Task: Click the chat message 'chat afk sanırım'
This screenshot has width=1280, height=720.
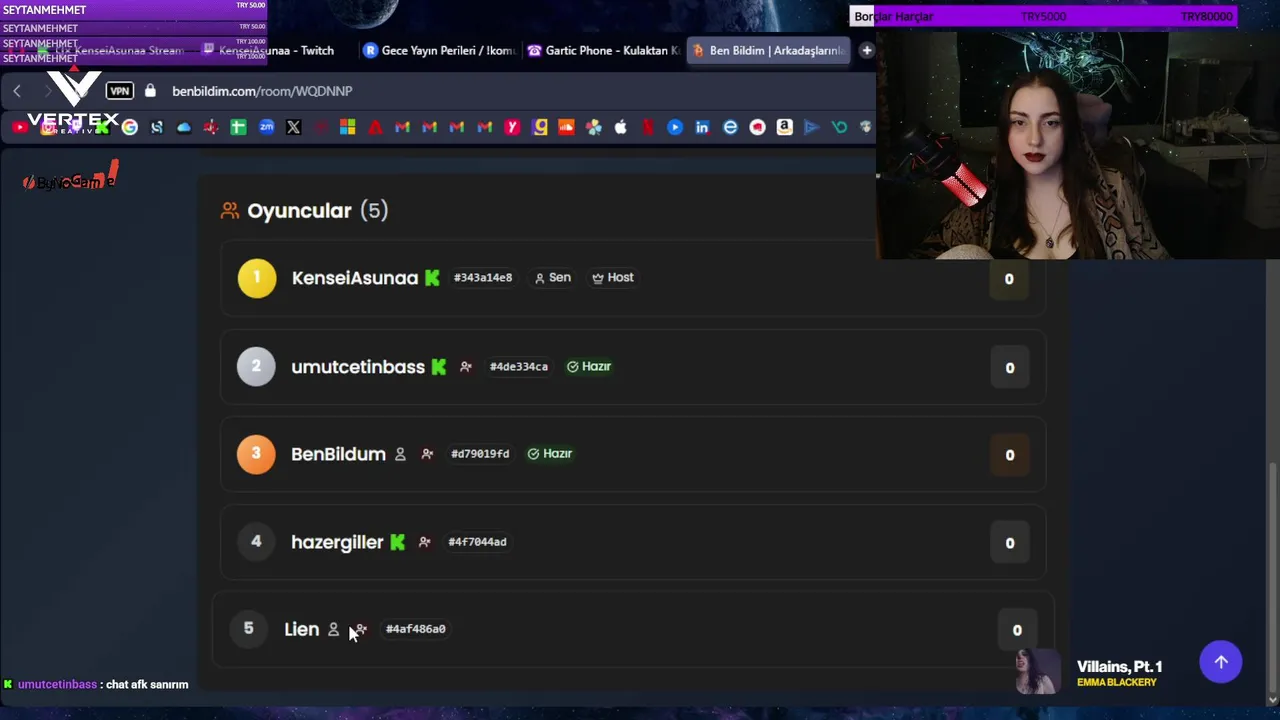Action: (147, 685)
